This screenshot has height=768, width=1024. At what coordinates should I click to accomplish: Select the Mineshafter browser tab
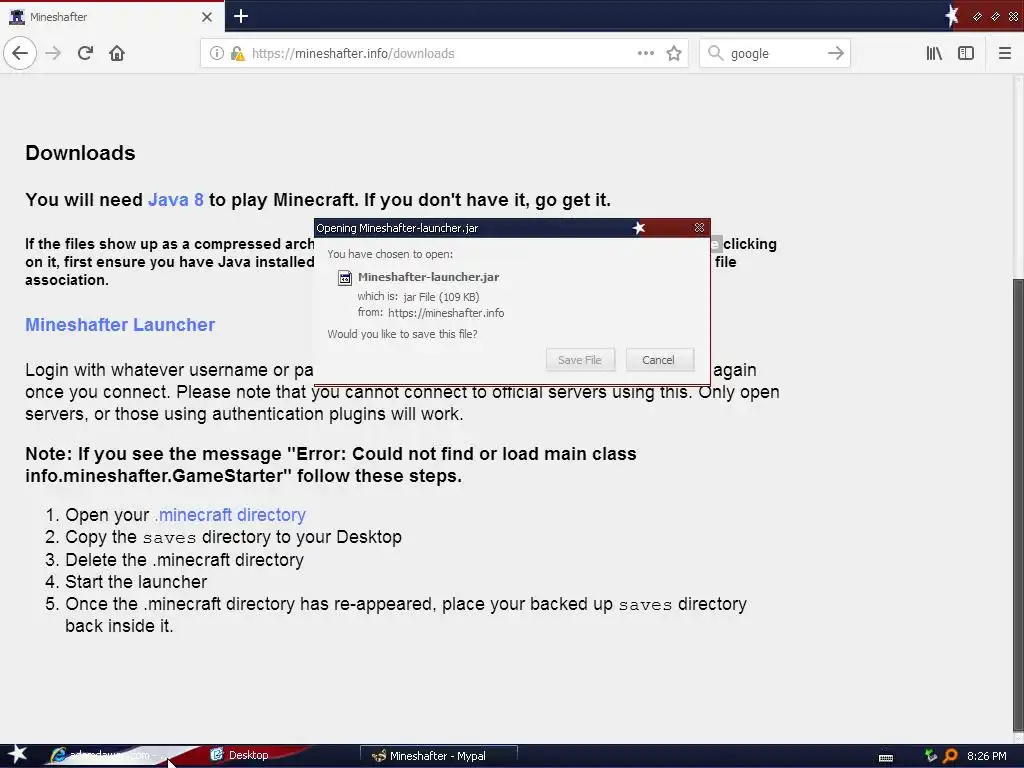(112, 17)
